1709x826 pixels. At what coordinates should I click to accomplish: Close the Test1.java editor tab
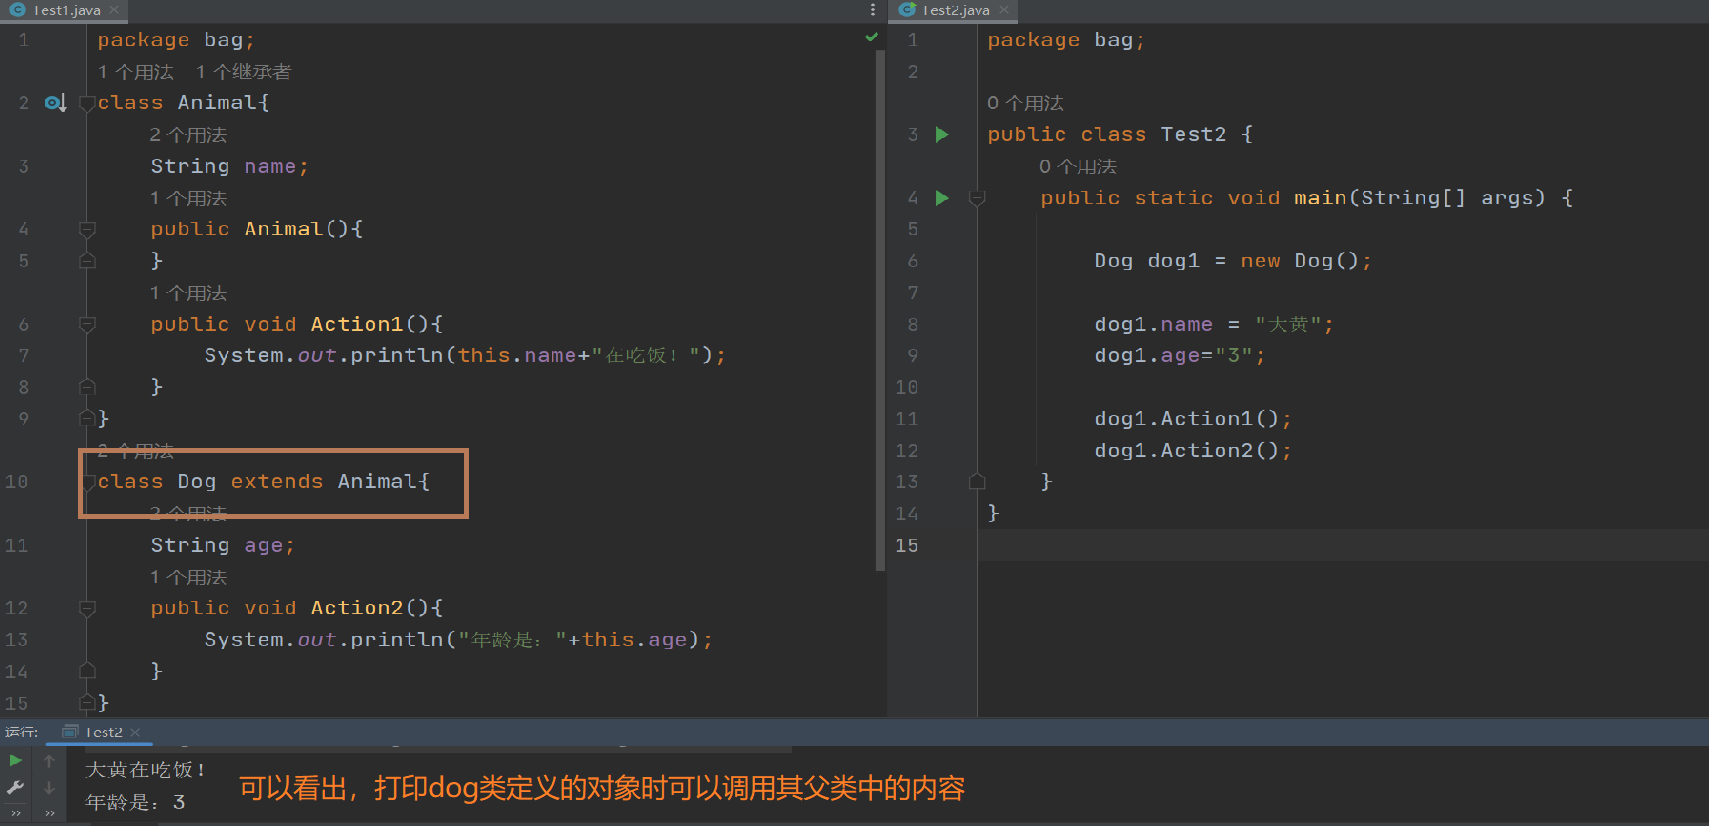114,10
